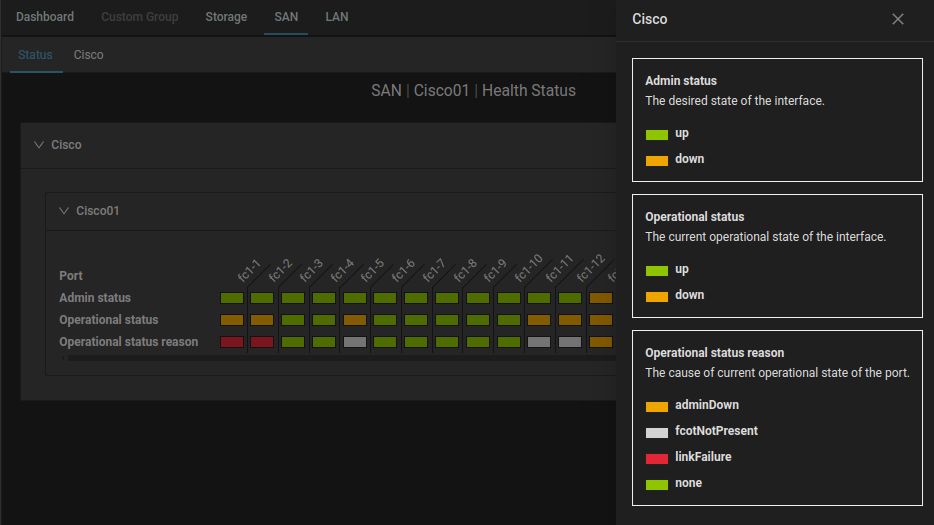The image size is (934, 525).
Task: Click fc1-7 green operational status indicator
Action: pyautogui.click(x=416, y=320)
